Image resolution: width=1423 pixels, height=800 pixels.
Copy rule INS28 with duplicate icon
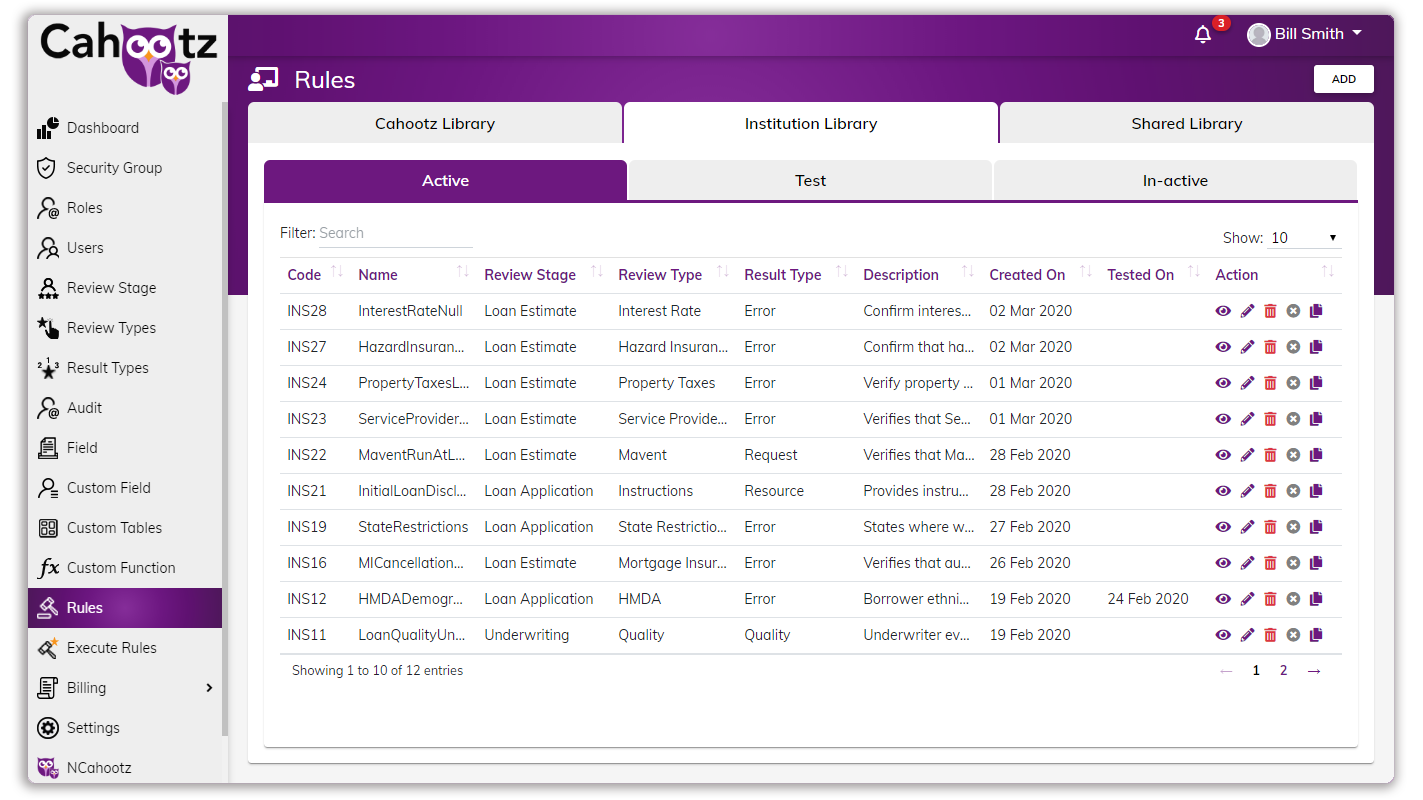(1316, 311)
